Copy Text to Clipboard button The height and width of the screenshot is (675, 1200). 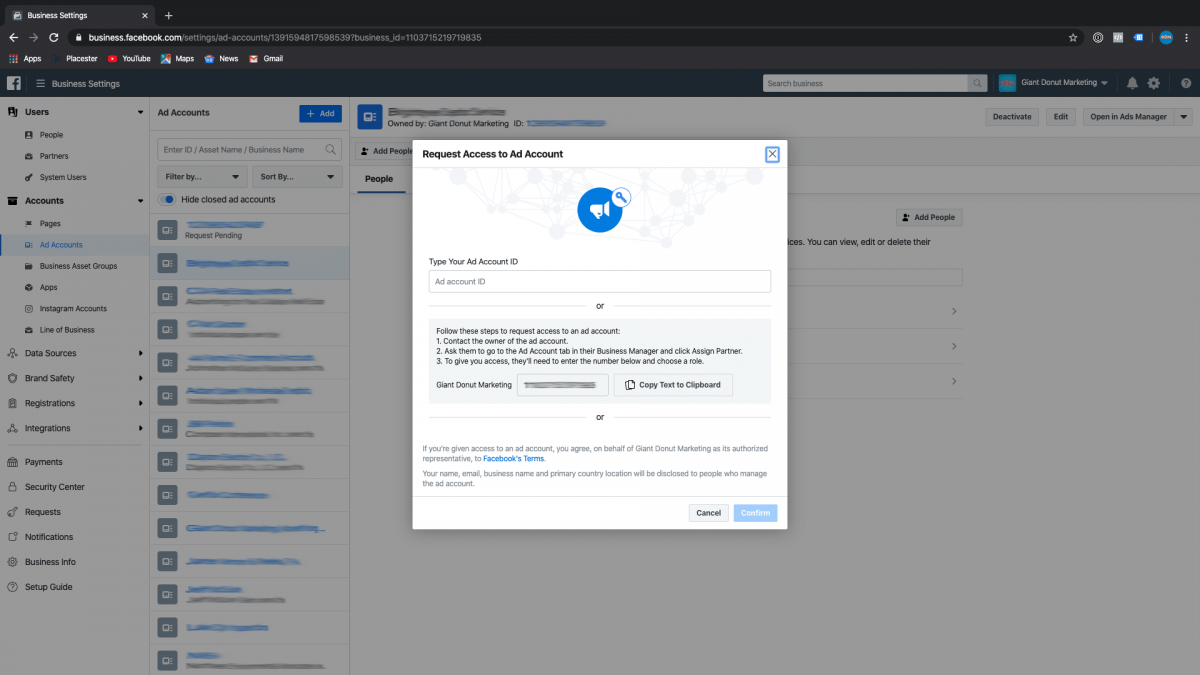pos(673,385)
